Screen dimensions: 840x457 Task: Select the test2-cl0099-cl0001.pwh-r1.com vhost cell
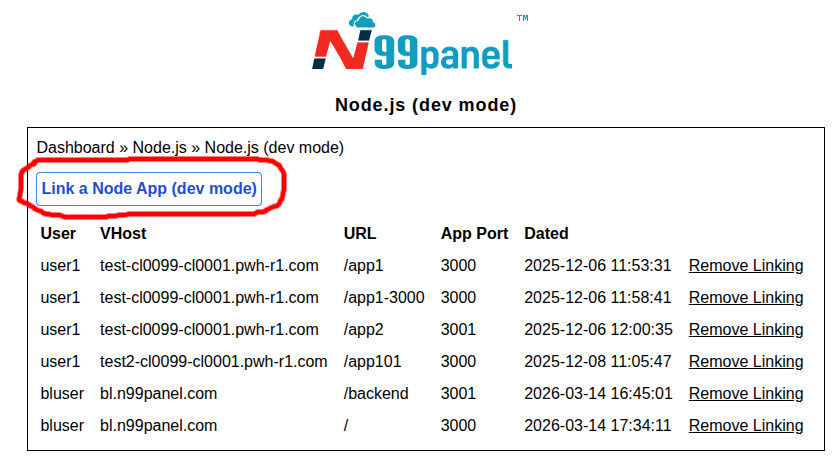coord(213,362)
